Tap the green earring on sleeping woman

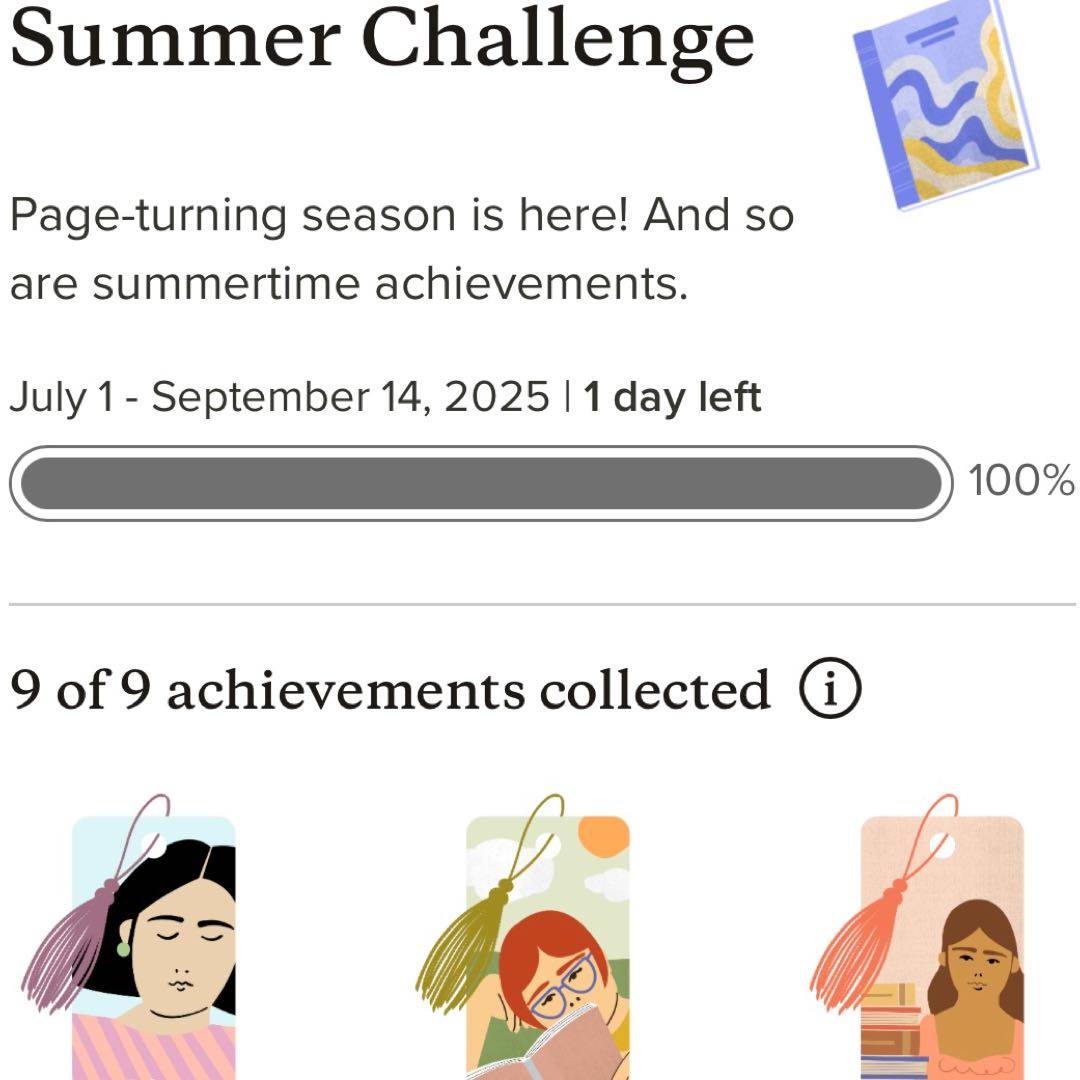click(x=123, y=949)
